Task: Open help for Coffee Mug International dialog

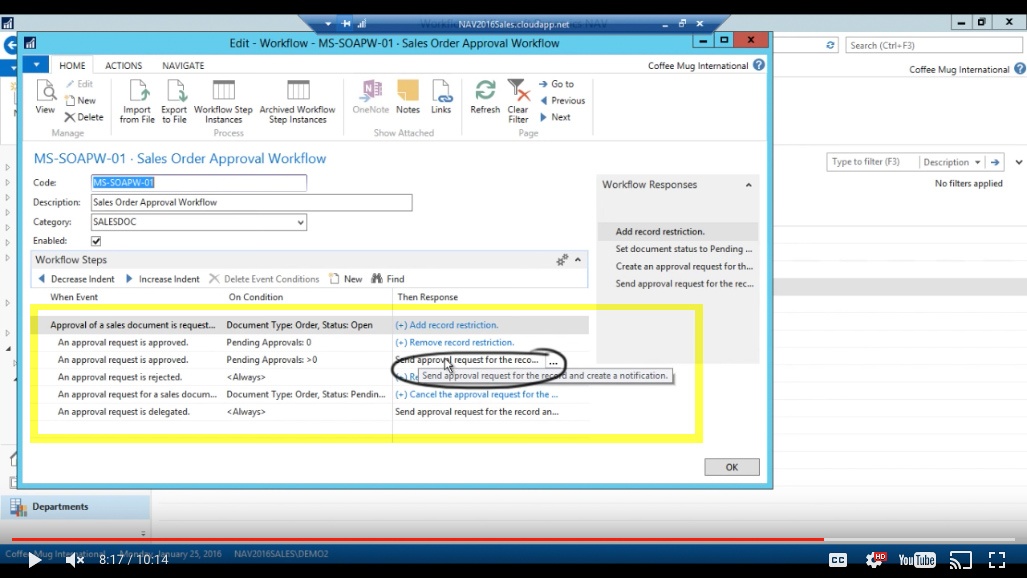Action: [758, 65]
